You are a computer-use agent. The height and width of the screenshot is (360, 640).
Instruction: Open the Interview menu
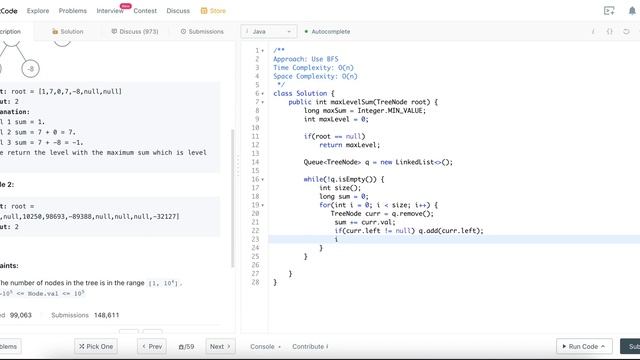point(110,11)
